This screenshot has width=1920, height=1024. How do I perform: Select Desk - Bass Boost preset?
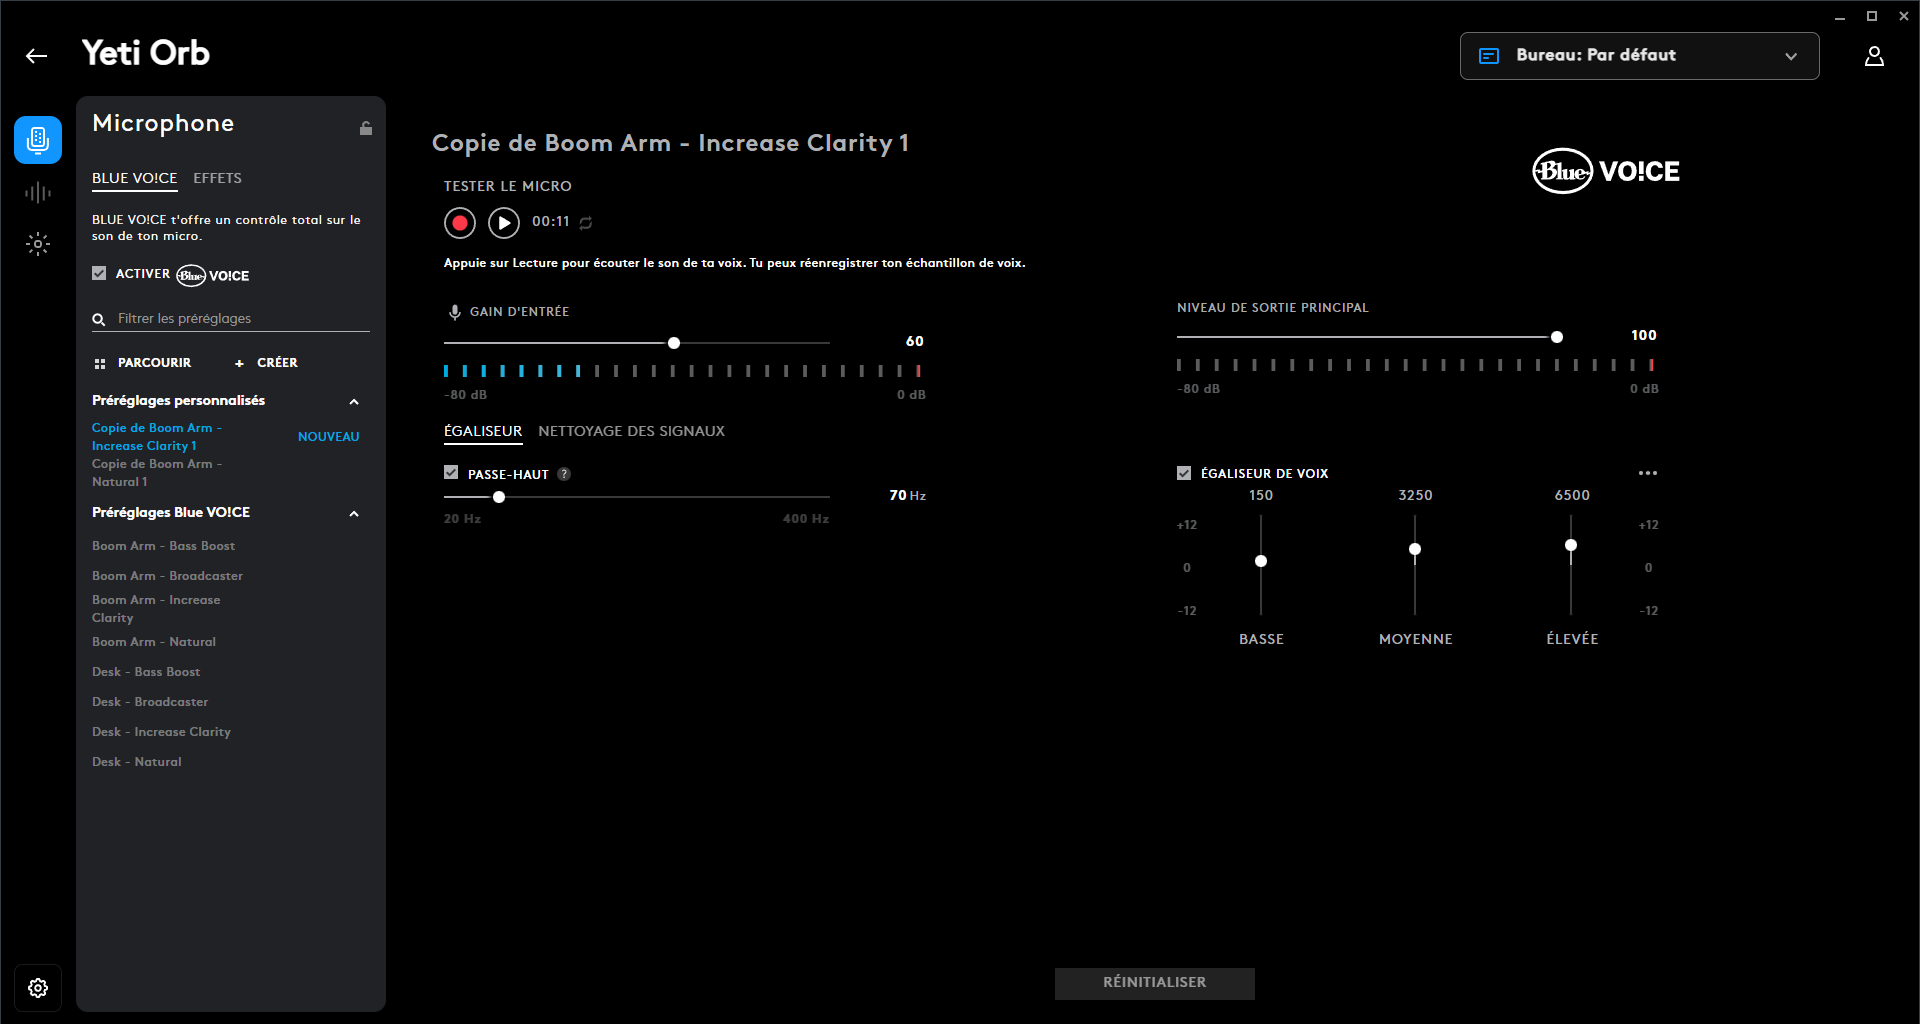click(146, 672)
